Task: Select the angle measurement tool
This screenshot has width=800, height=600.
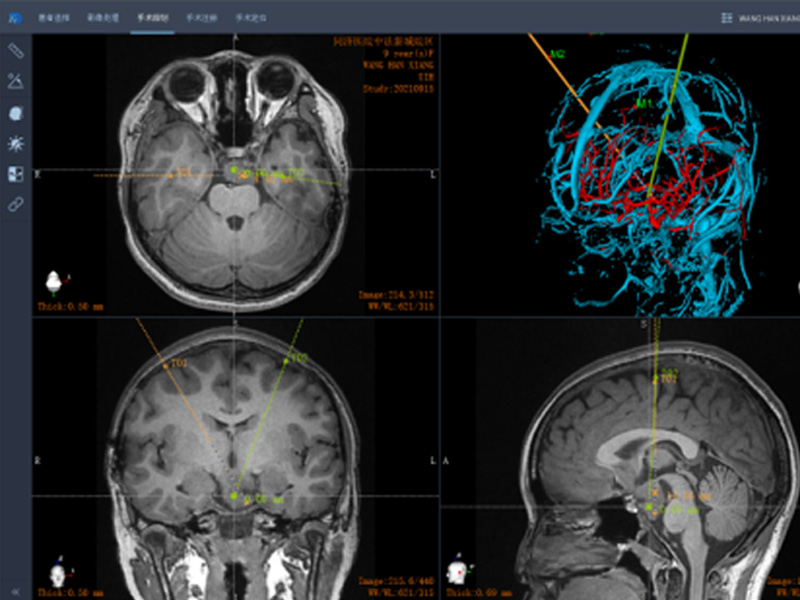Action: tap(15, 81)
